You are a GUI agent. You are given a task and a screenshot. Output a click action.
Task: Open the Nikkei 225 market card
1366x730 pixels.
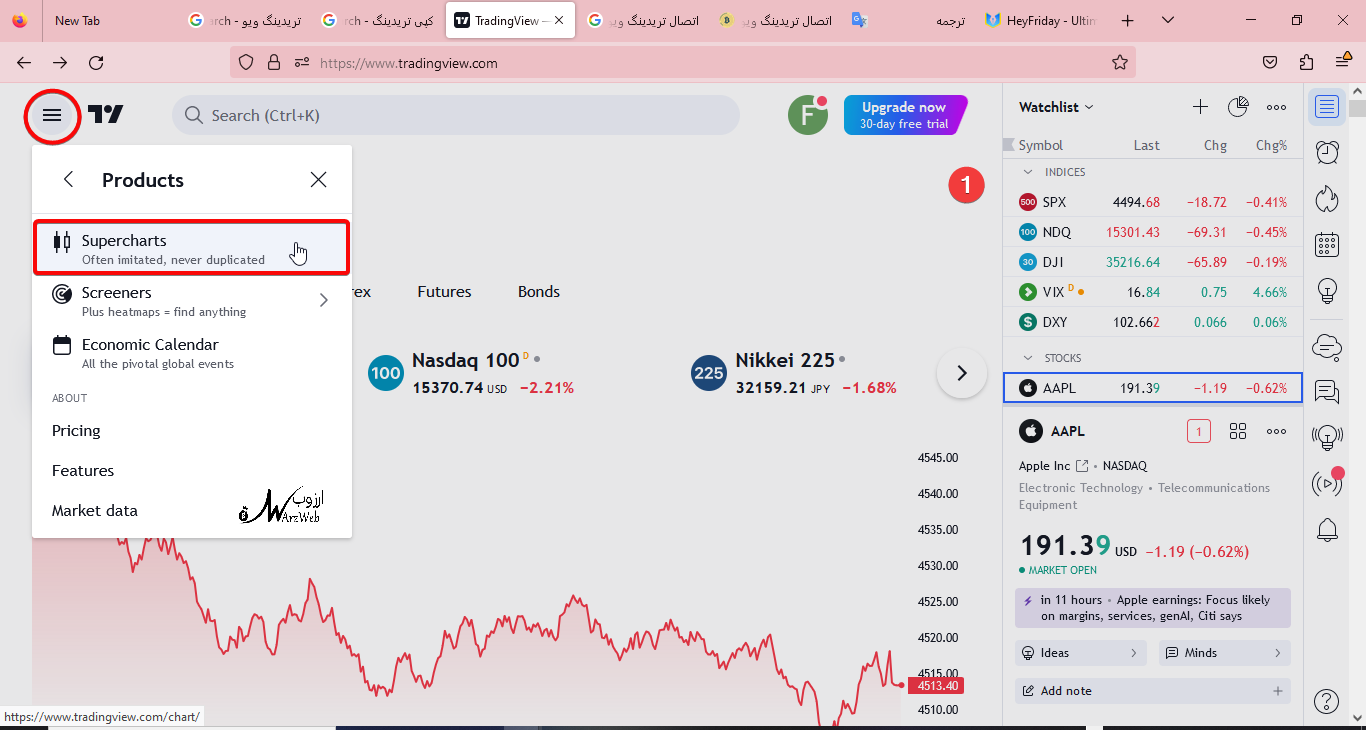[x=794, y=373]
